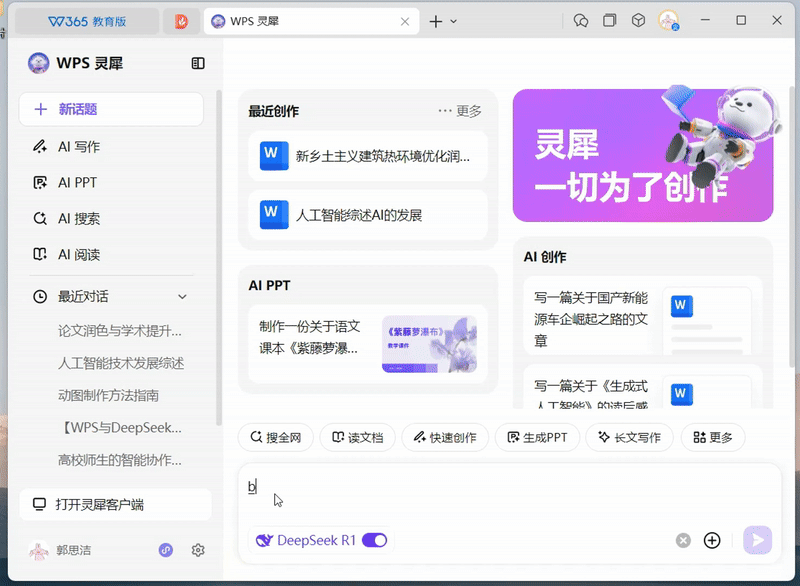Clear input with the gray X icon
Image resolution: width=800 pixels, height=586 pixels.
tap(683, 540)
